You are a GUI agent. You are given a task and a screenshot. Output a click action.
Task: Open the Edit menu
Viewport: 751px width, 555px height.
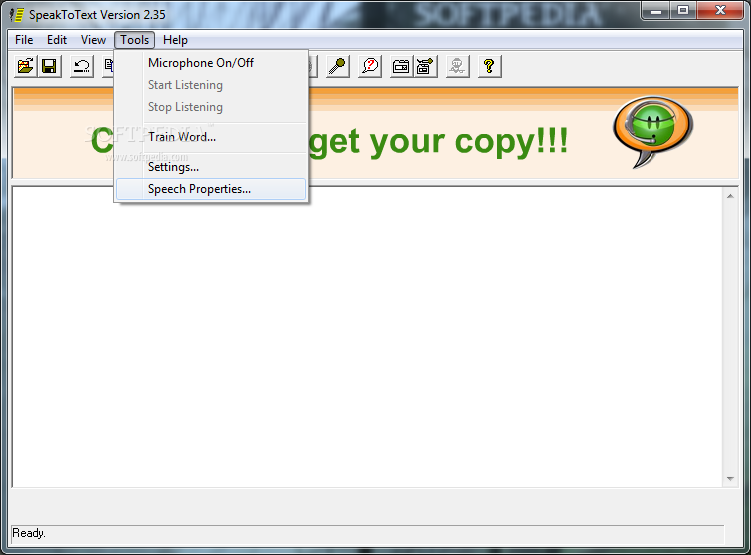pyautogui.click(x=57, y=40)
